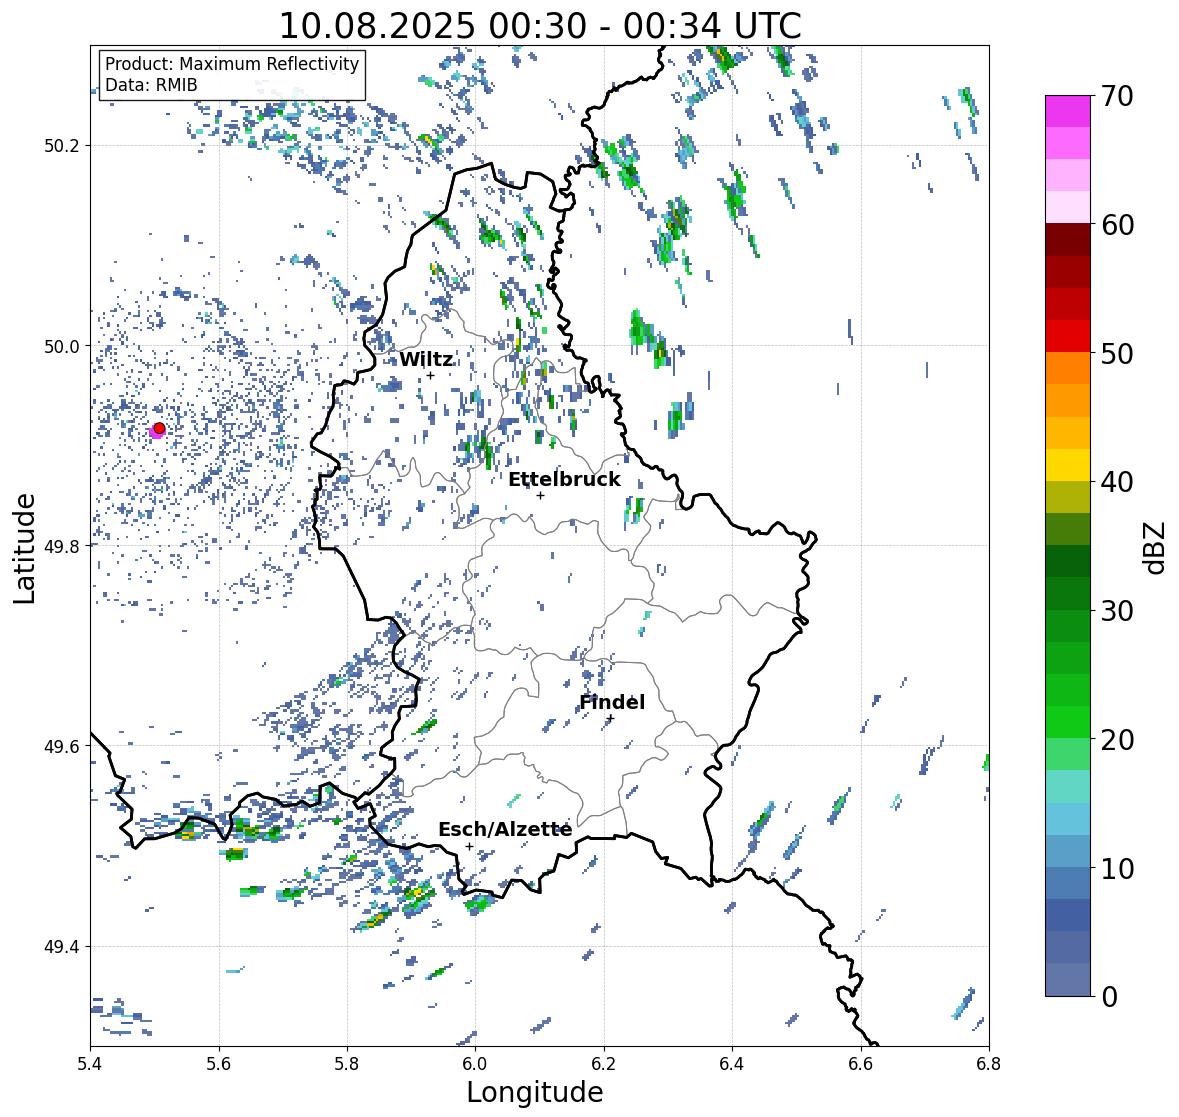Click the Findel city label
Image resolution: width=1179 pixels, height=1117 pixels.
click(x=612, y=701)
